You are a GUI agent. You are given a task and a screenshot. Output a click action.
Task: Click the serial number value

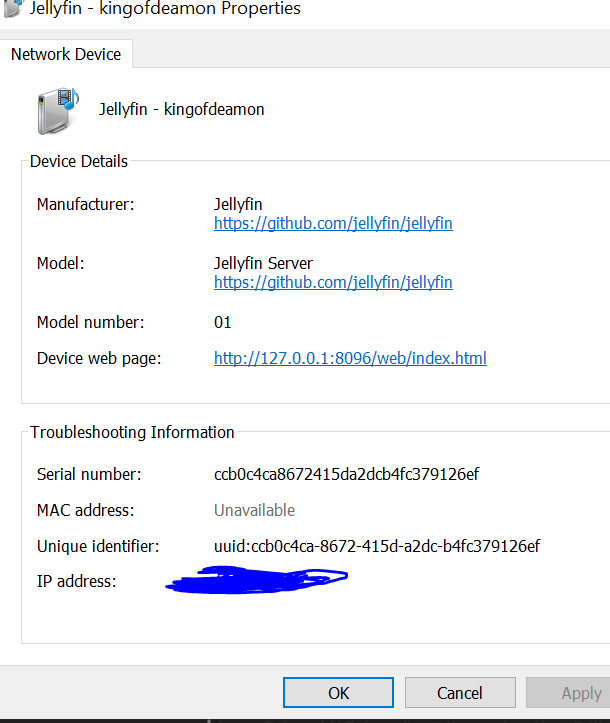tap(346, 474)
